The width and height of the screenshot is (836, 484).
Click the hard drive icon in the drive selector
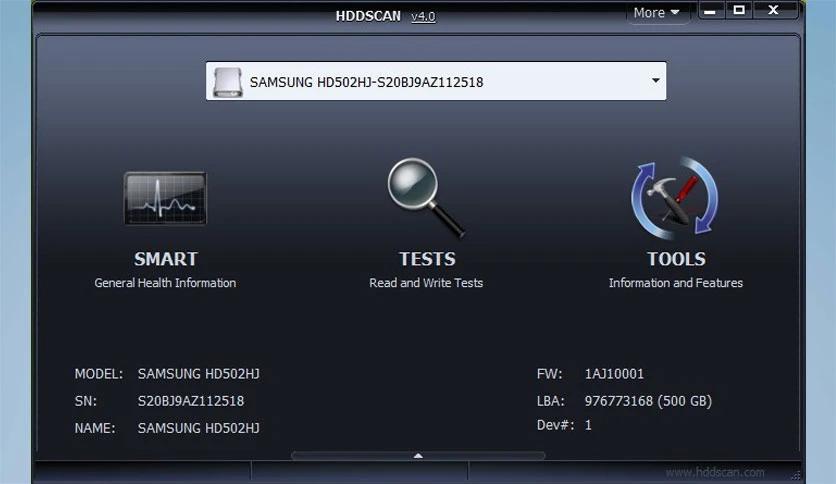[x=228, y=82]
